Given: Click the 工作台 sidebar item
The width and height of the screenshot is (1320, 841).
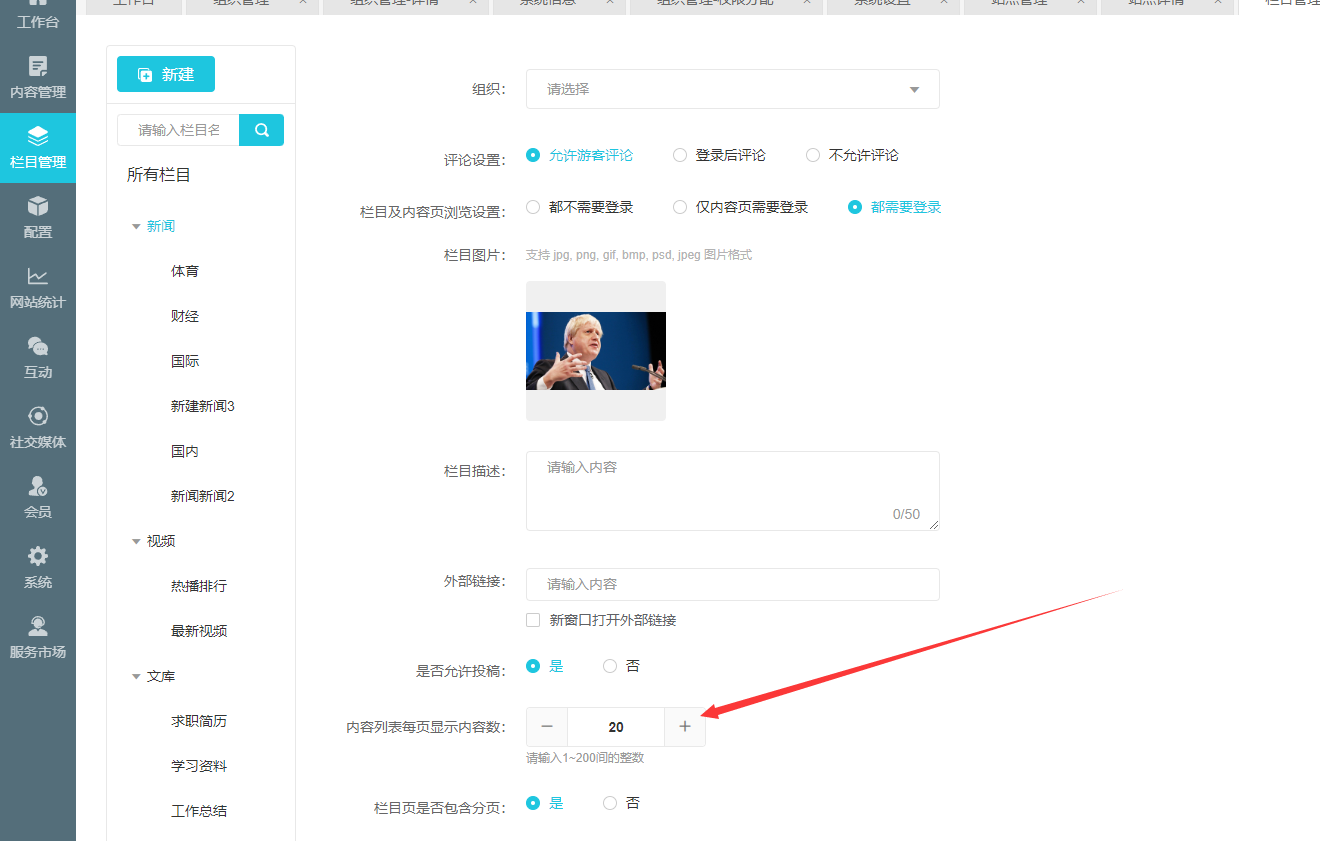Looking at the screenshot, I should [x=38, y=16].
